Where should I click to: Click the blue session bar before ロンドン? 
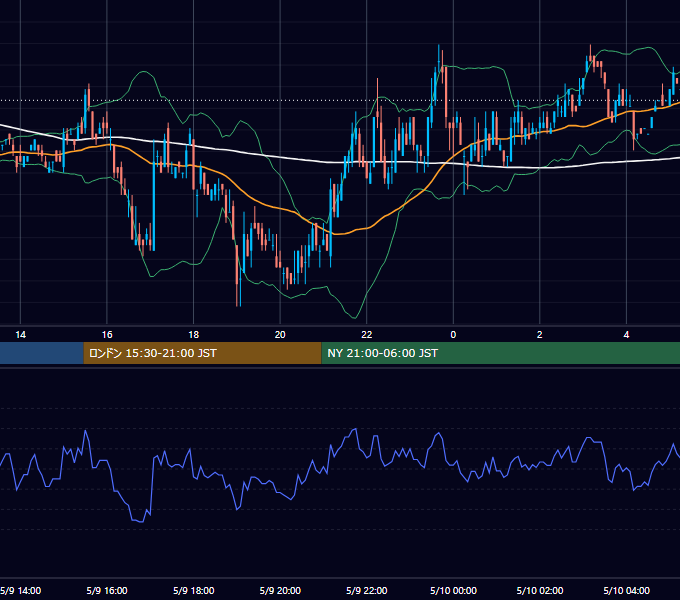[42, 353]
